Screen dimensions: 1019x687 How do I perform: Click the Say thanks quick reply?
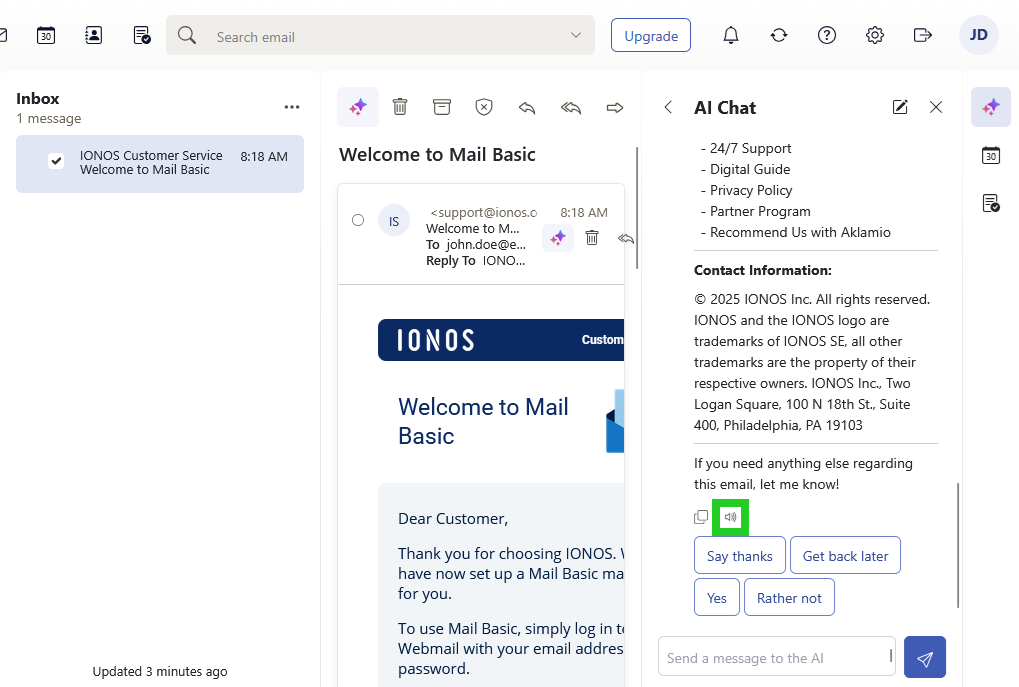(x=739, y=555)
